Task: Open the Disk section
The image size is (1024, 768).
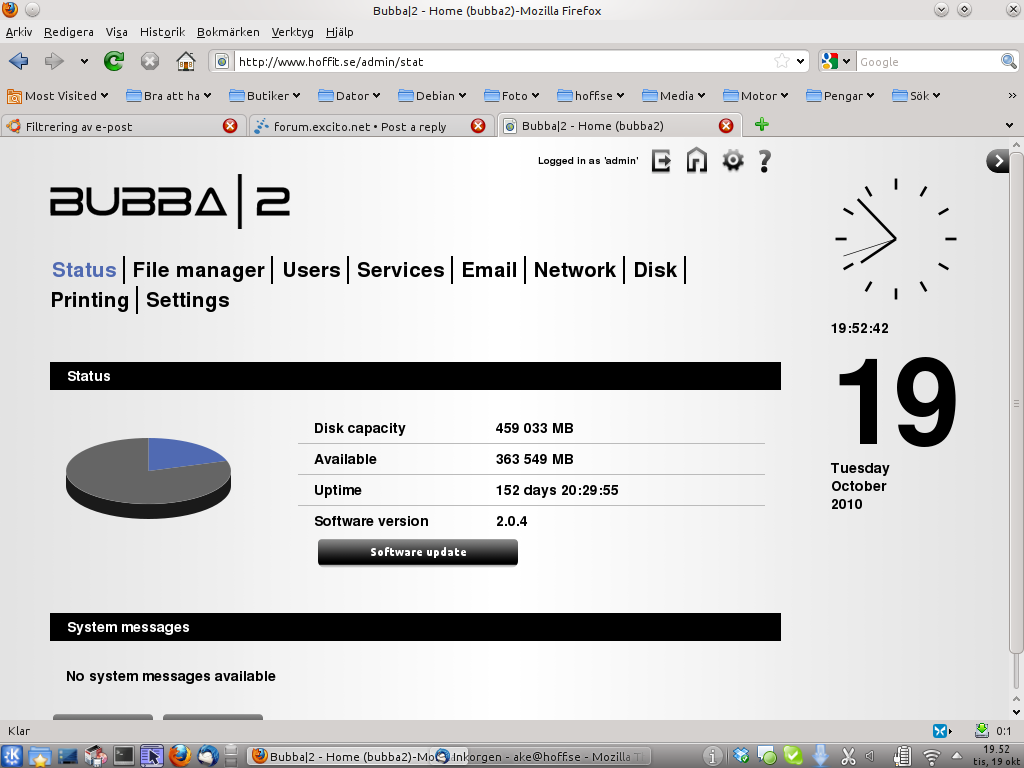Action: pyautogui.click(x=655, y=270)
